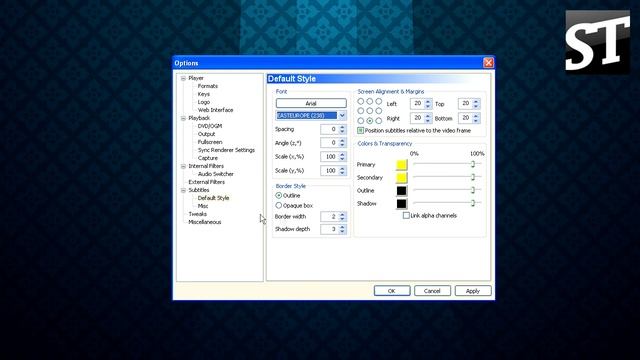The width and height of the screenshot is (640, 360).
Task: Choose top-left screen alignment radio
Action: click(360, 101)
